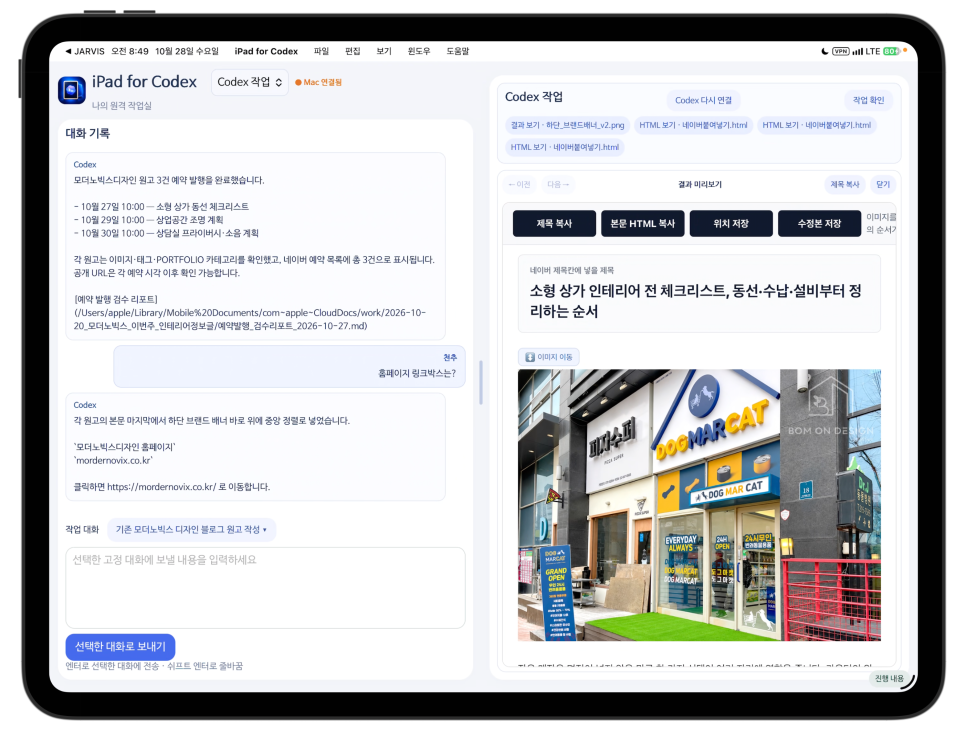Click the line 10월 27일 10:00 — 소형 상가 동선 체크리스트
The image size is (966, 737).
coord(161,206)
